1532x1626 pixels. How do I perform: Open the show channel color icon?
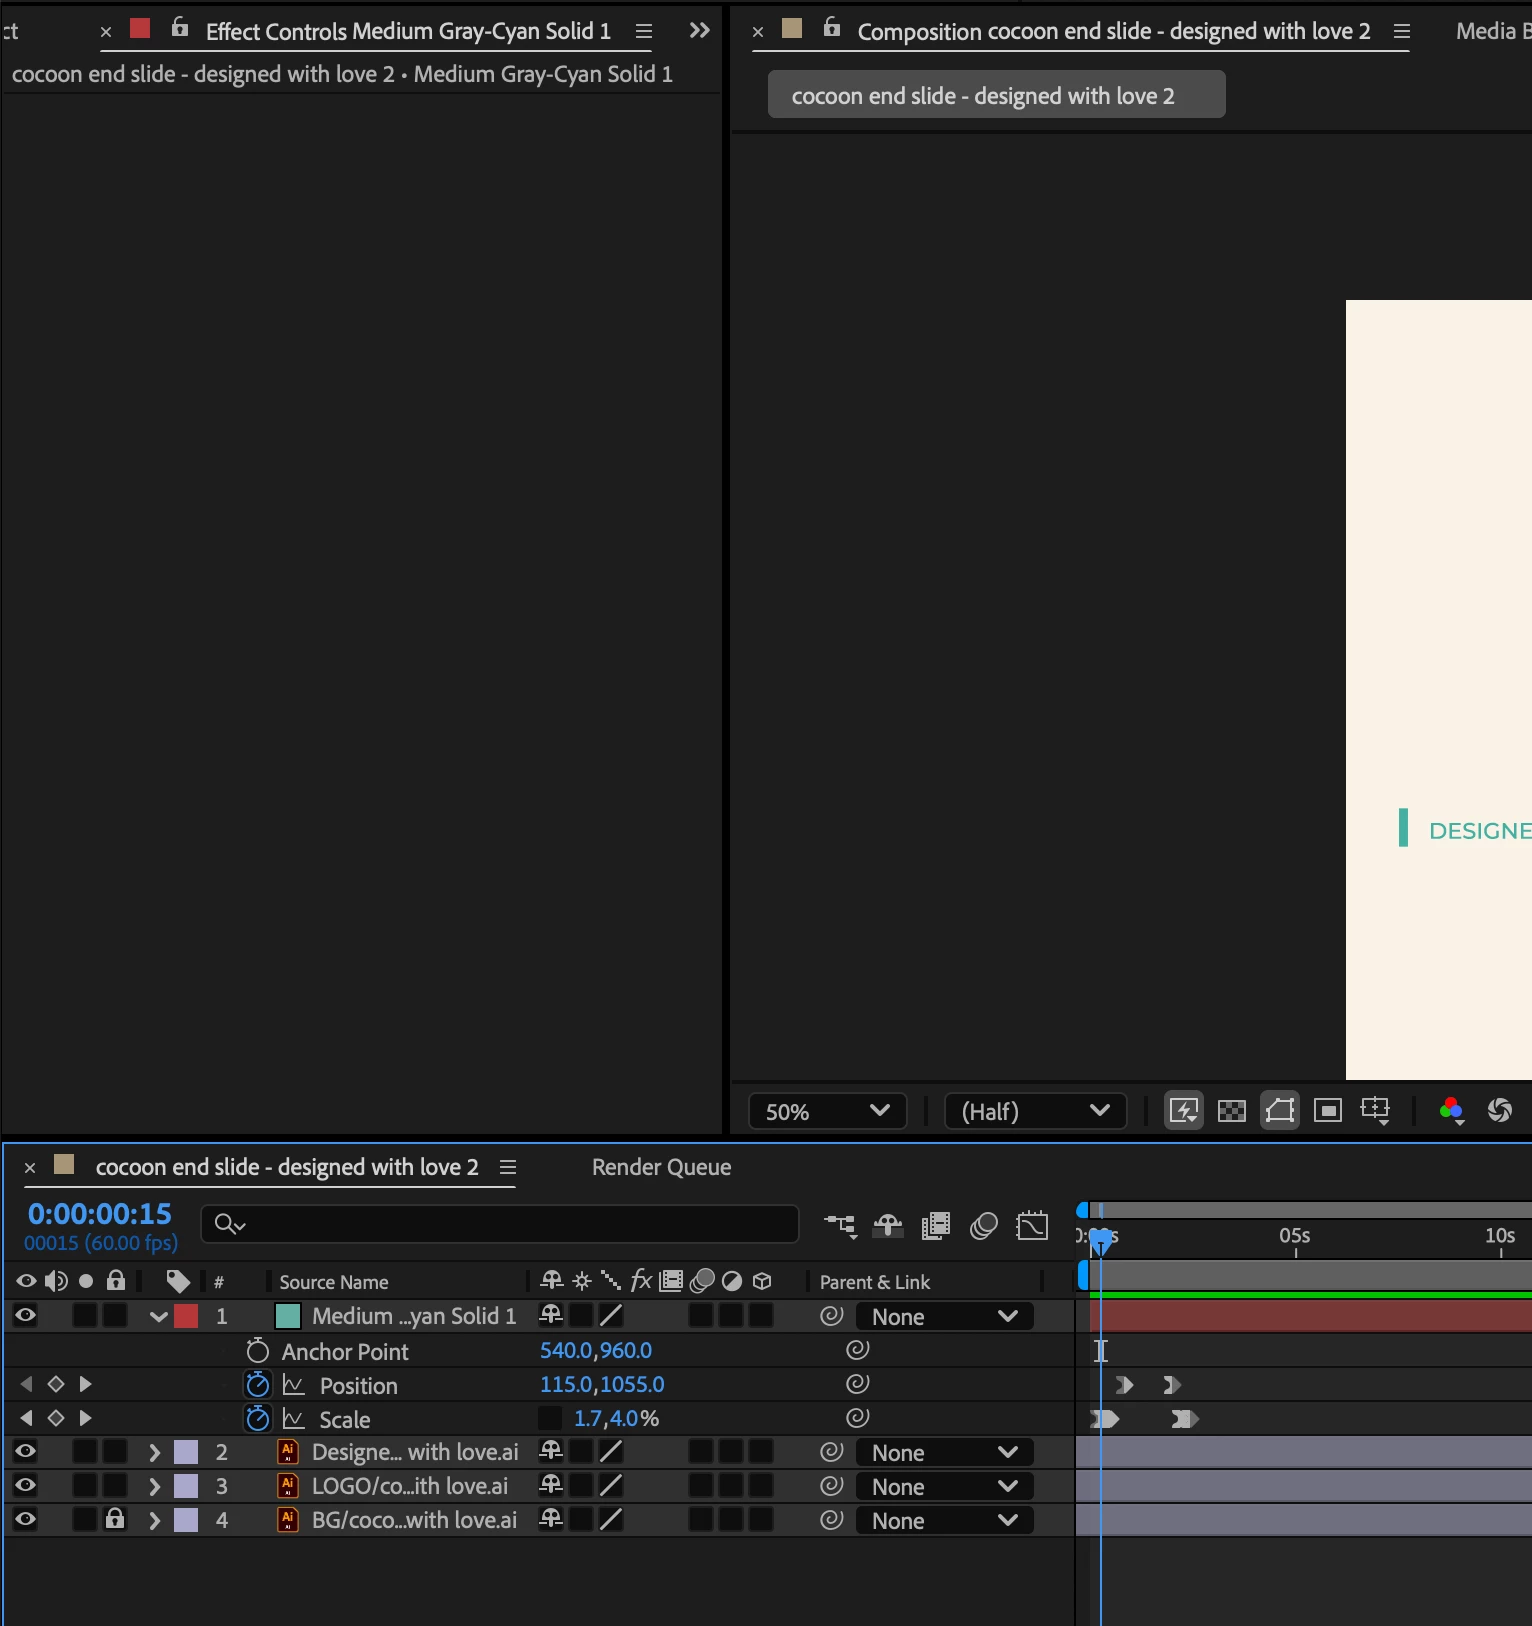click(1452, 1111)
